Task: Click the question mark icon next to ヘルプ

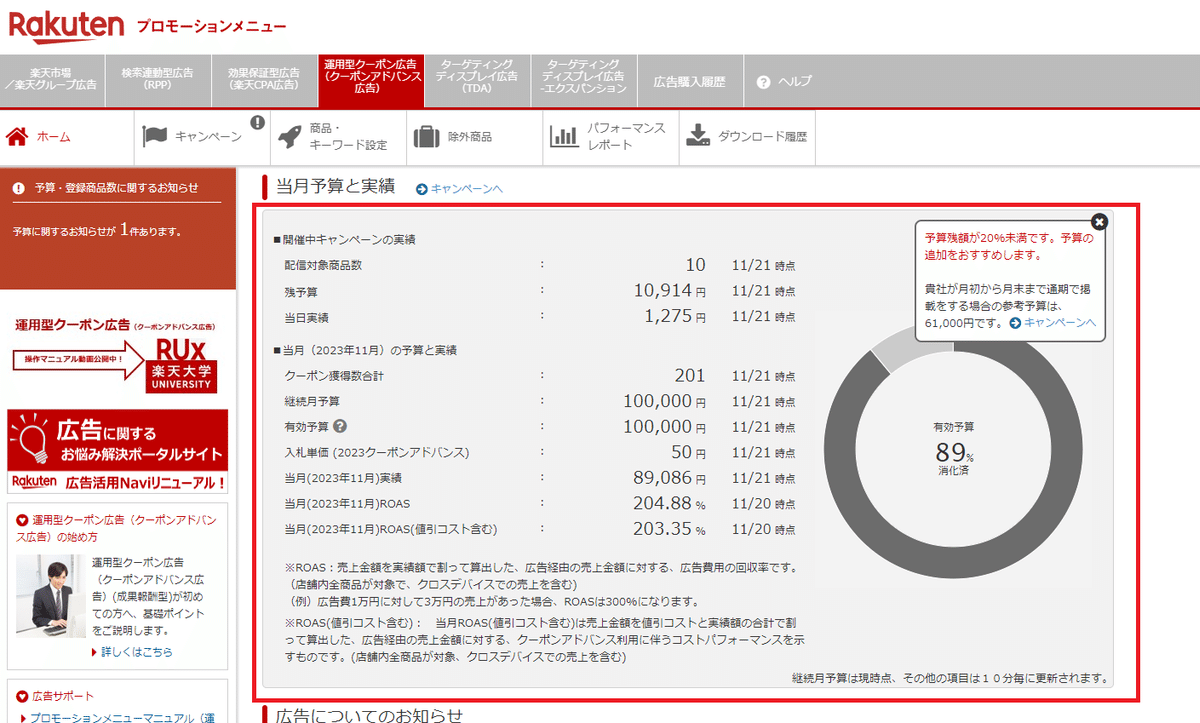Action: pyautogui.click(x=764, y=81)
